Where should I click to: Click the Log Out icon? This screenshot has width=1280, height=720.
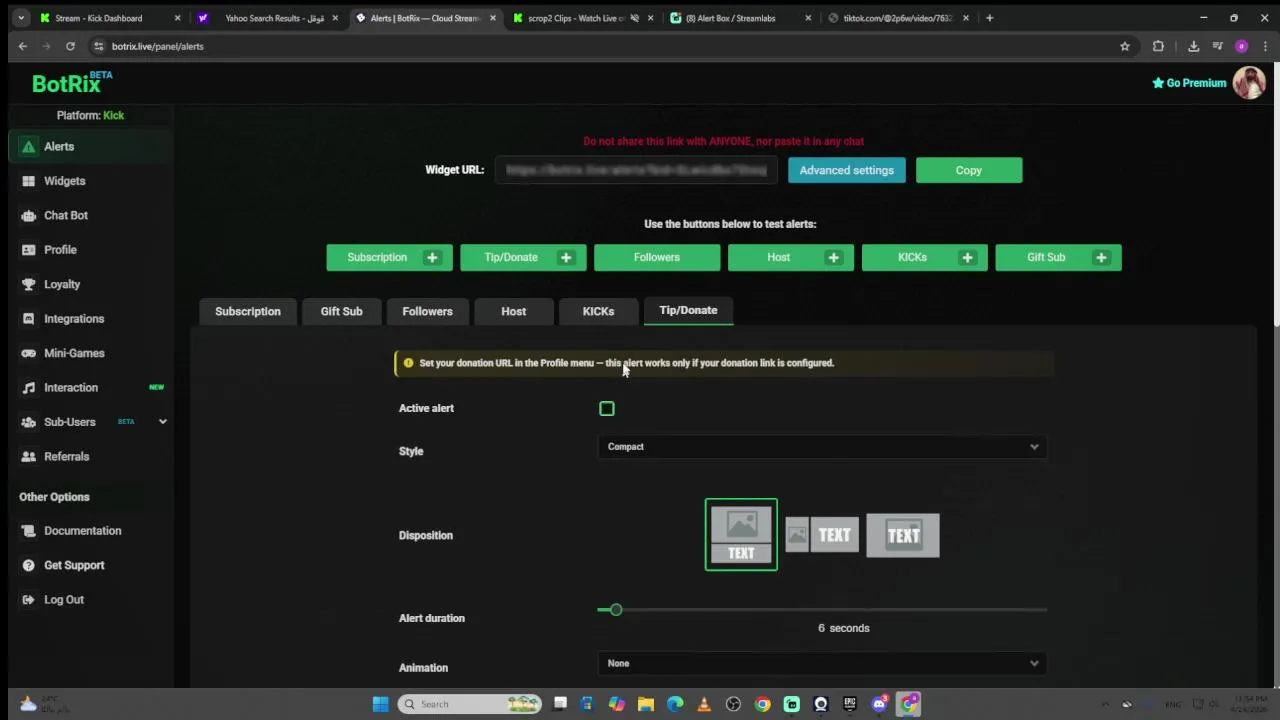[x=28, y=600]
